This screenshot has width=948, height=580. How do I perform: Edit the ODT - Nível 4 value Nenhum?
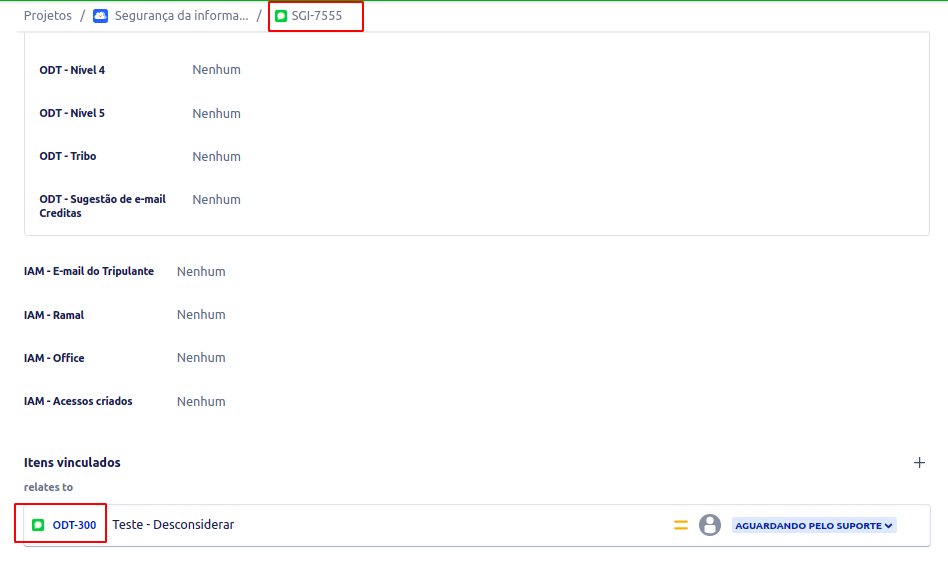tap(216, 70)
